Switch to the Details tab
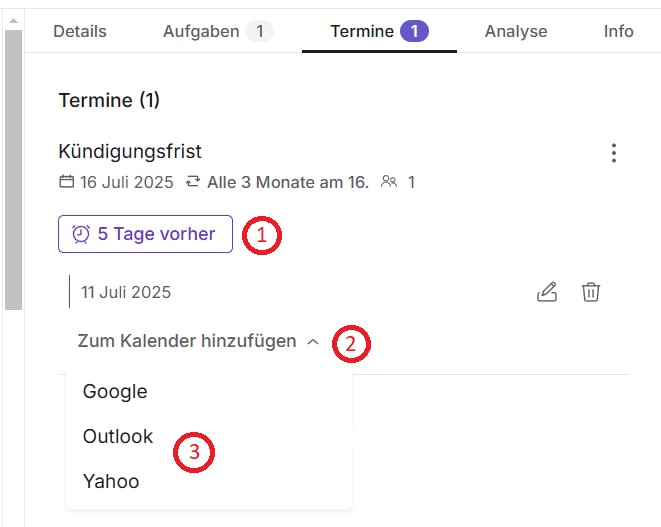 tap(79, 31)
